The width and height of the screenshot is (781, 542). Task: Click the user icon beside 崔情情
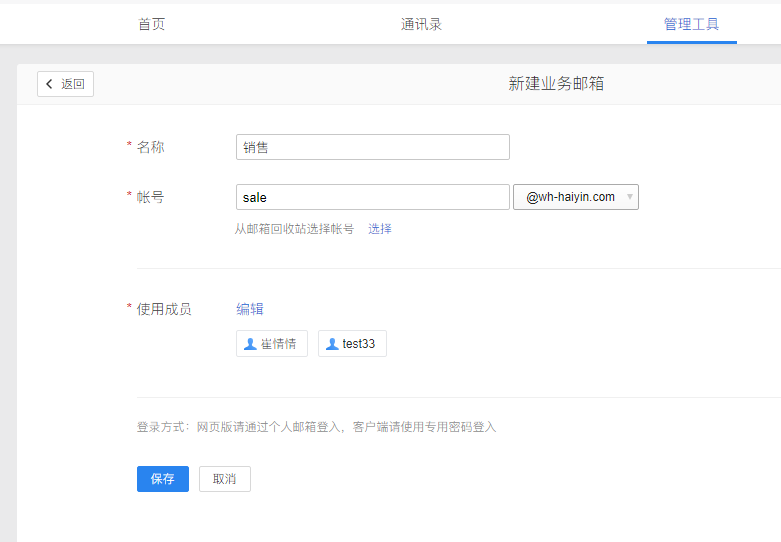coord(250,344)
